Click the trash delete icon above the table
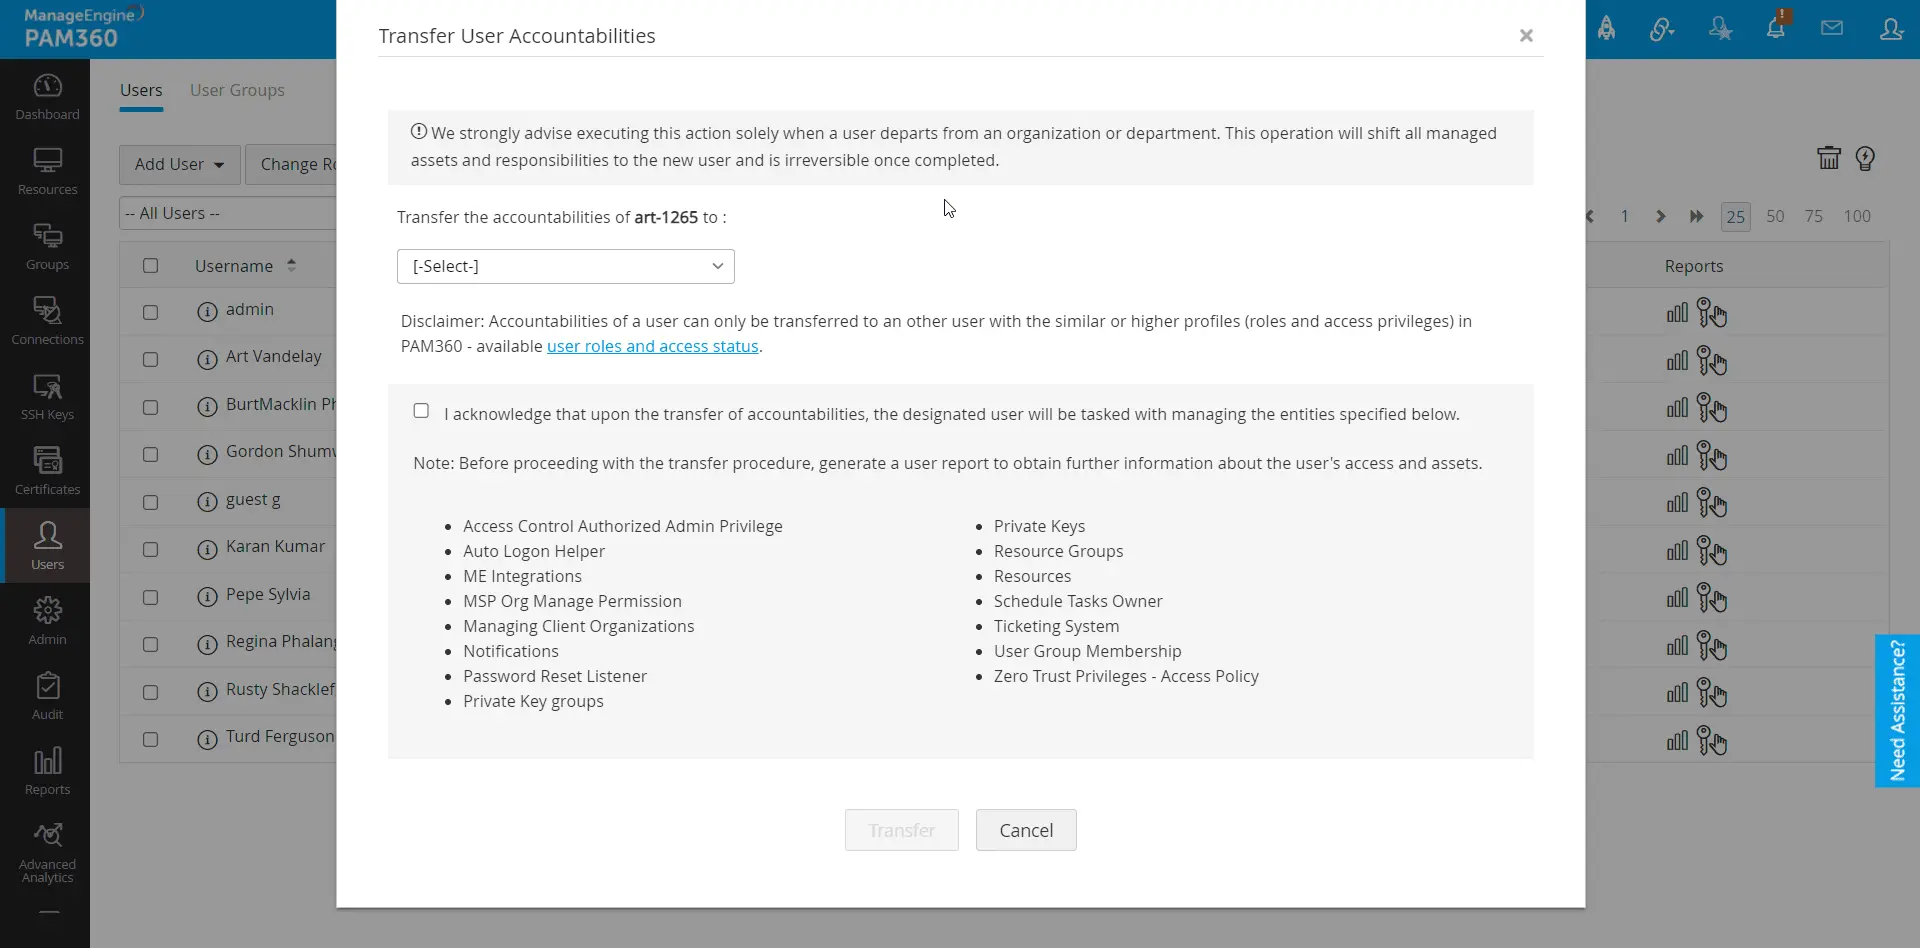Screen dimensions: 1920x948 (x=1828, y=158)
